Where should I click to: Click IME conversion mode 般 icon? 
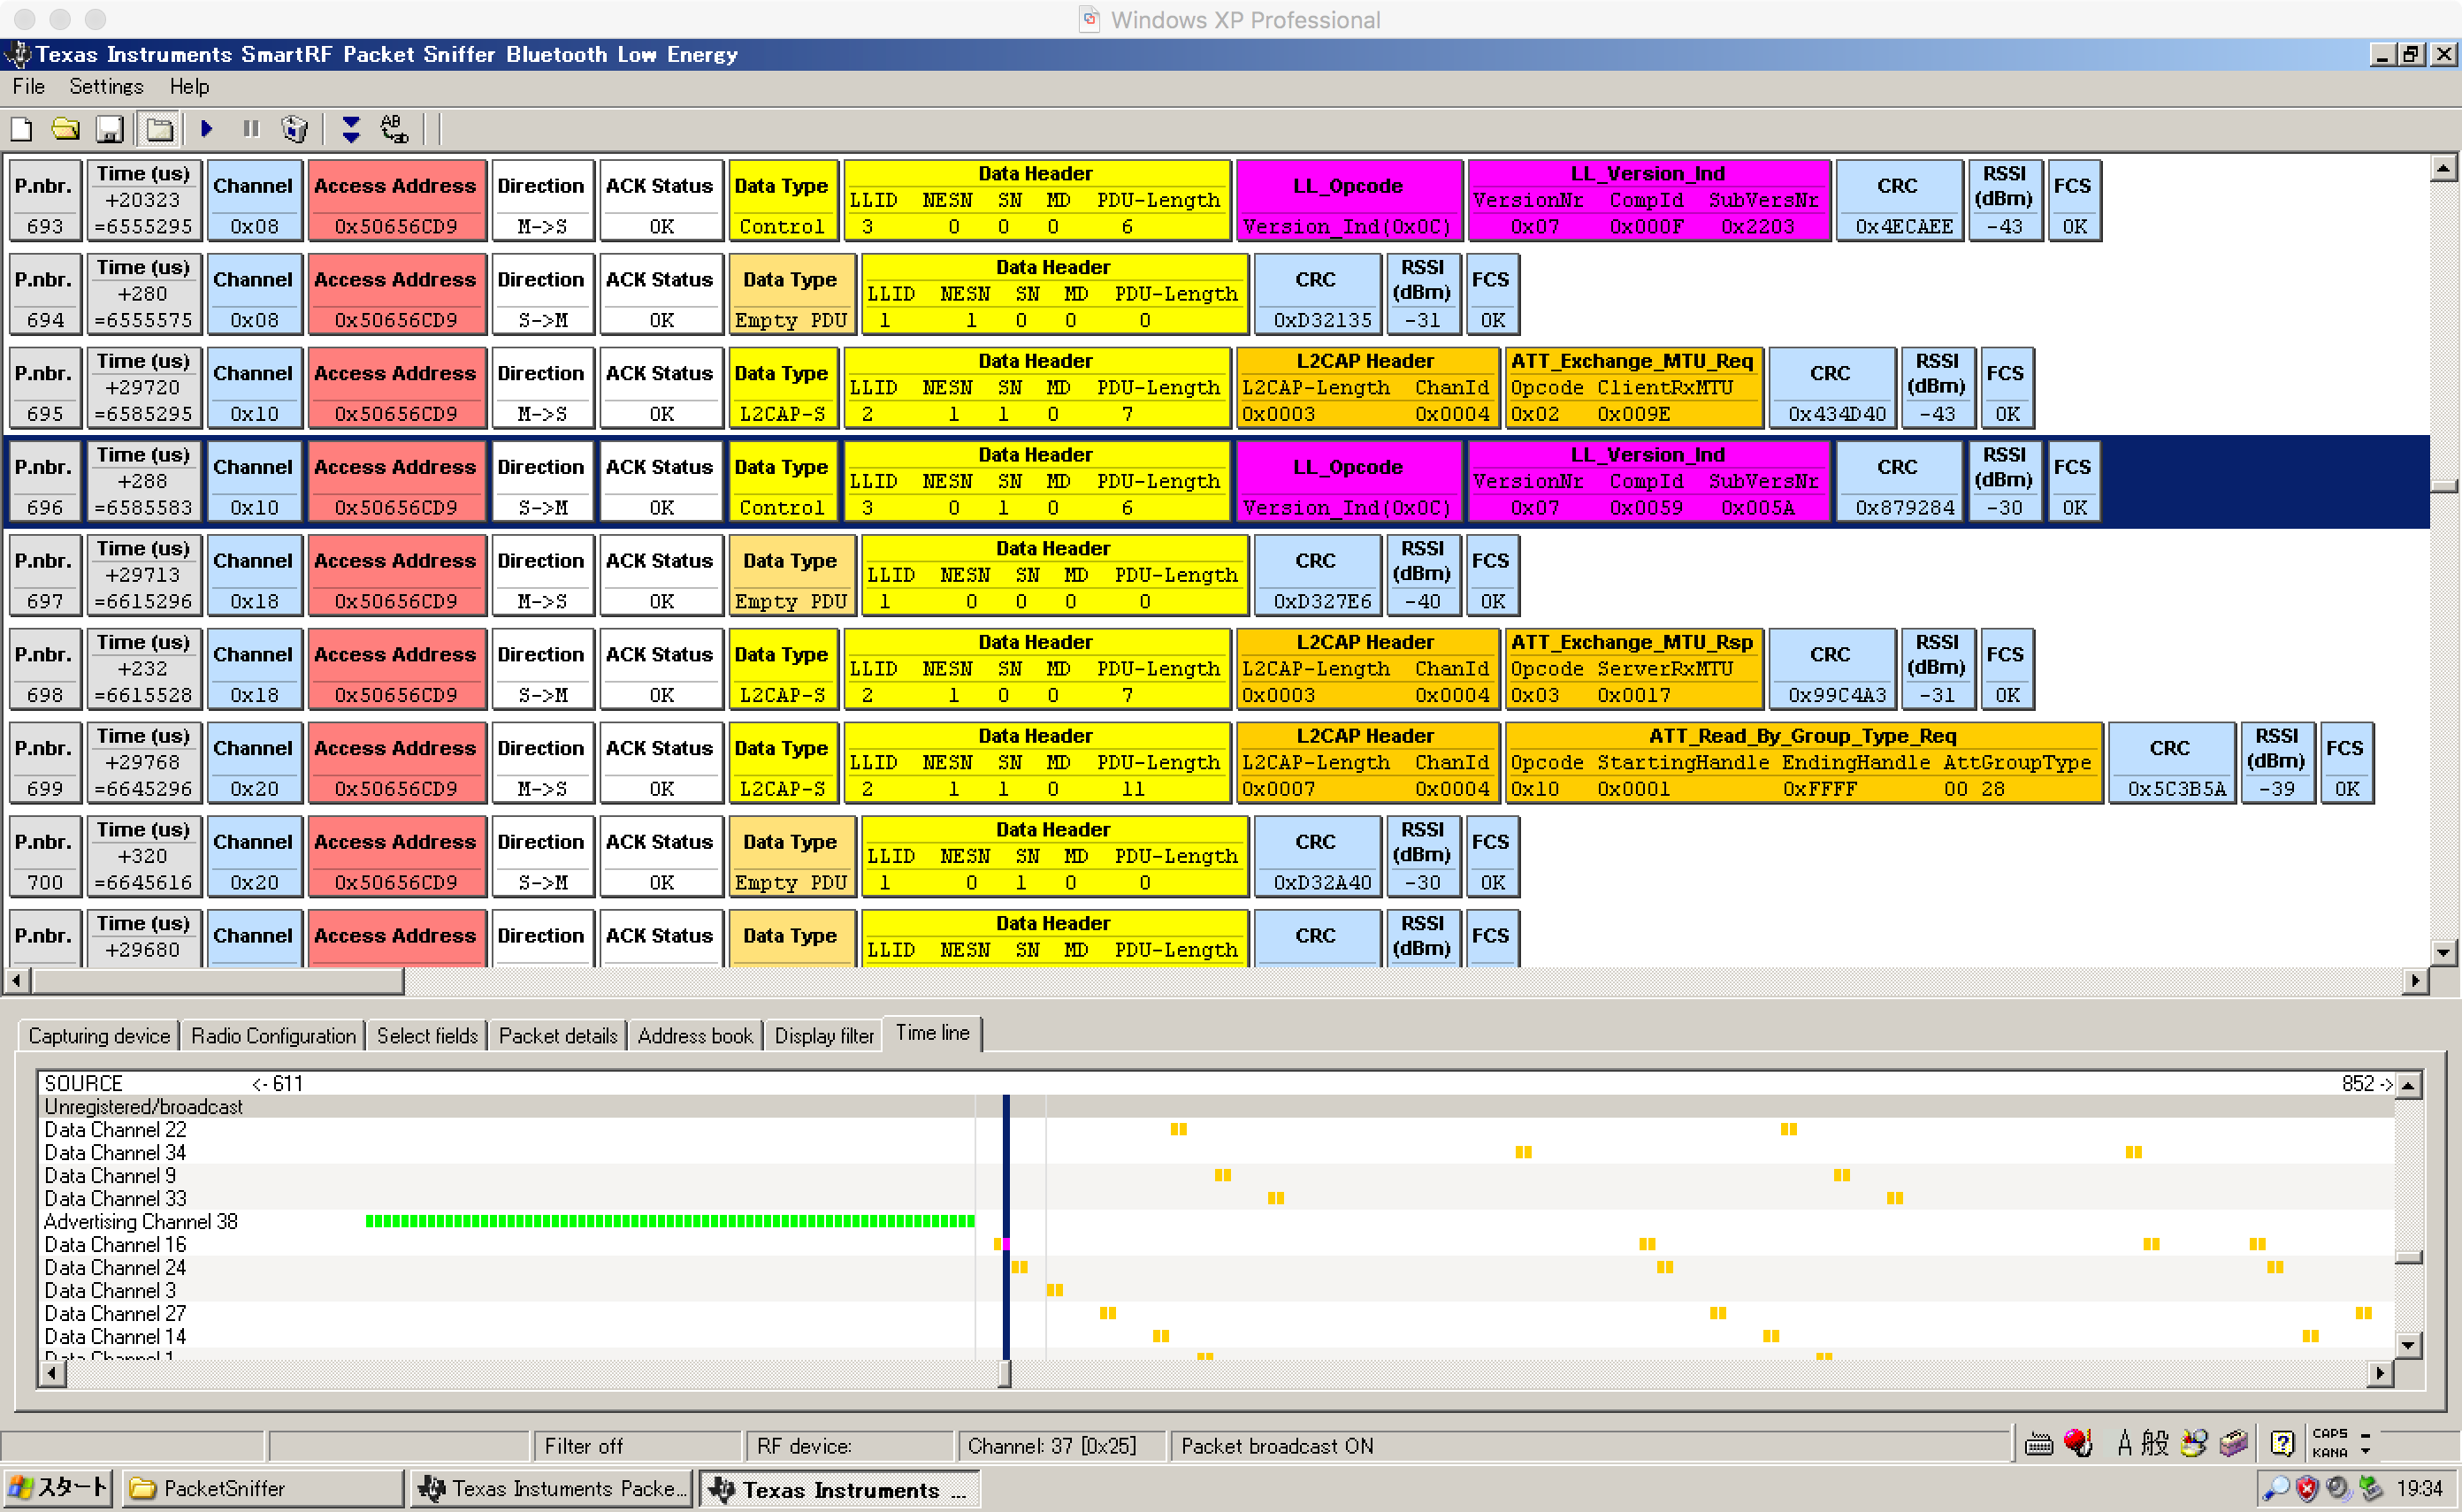2154,1443
